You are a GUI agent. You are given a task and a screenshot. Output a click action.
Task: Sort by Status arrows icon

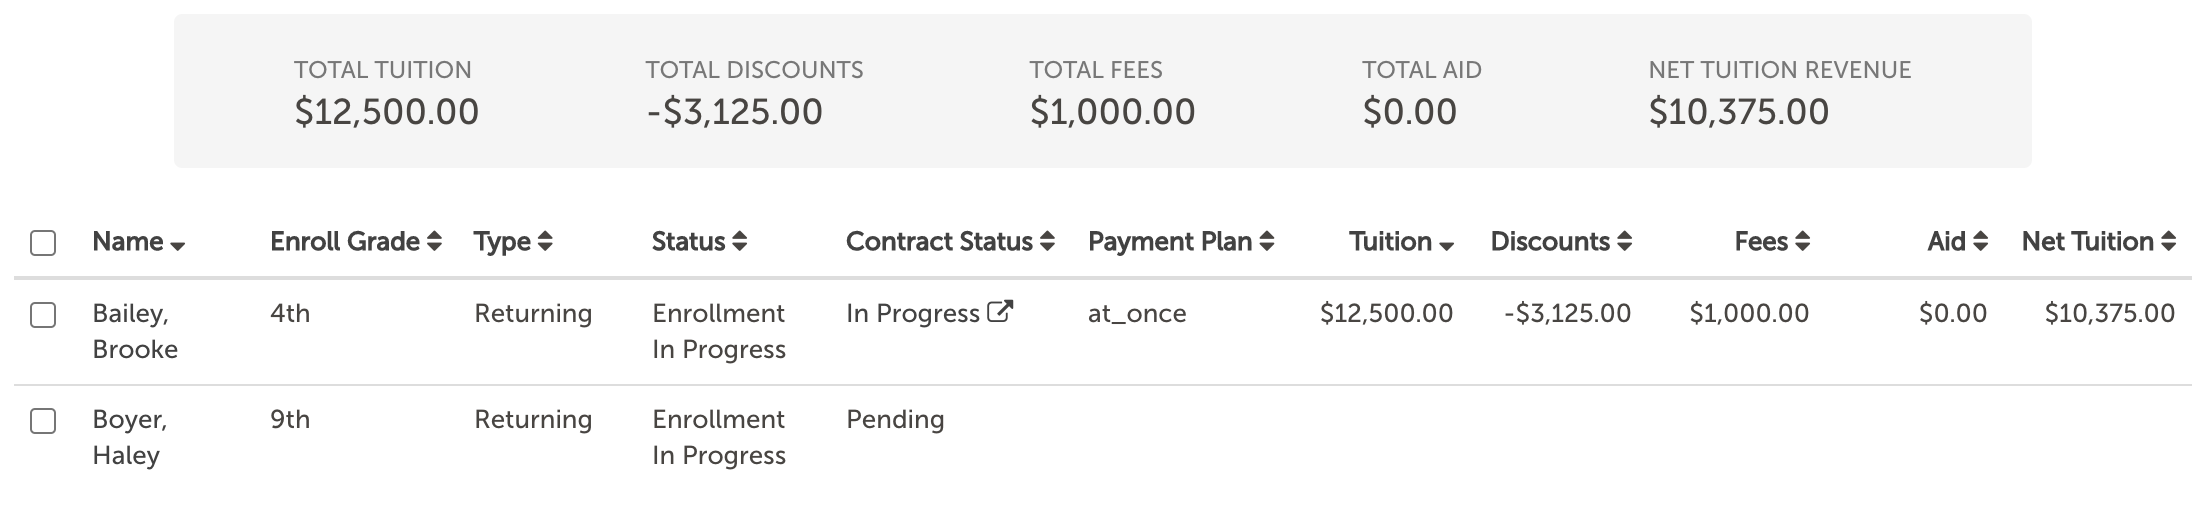click(x=739, y=241)
